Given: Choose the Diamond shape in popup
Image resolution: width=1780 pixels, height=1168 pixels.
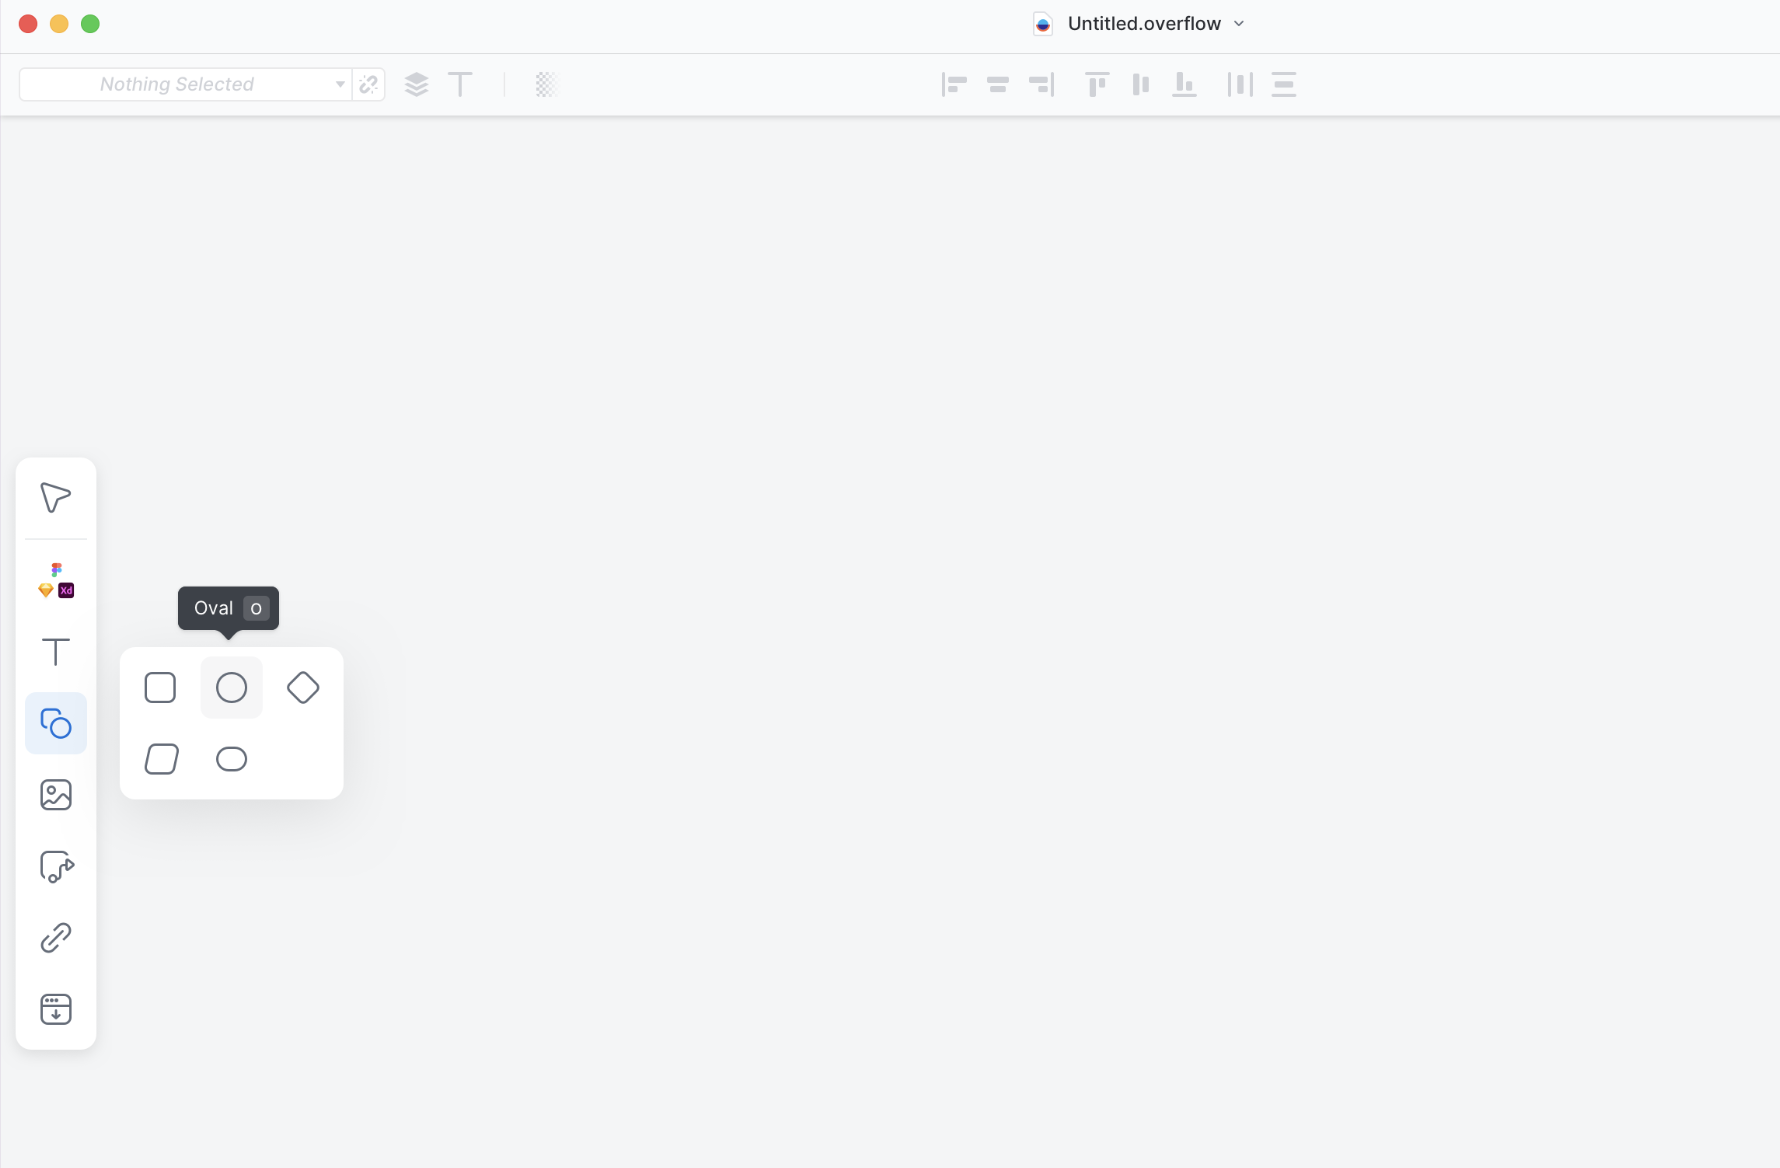Looking at the screenshot, I should (303, 688).
